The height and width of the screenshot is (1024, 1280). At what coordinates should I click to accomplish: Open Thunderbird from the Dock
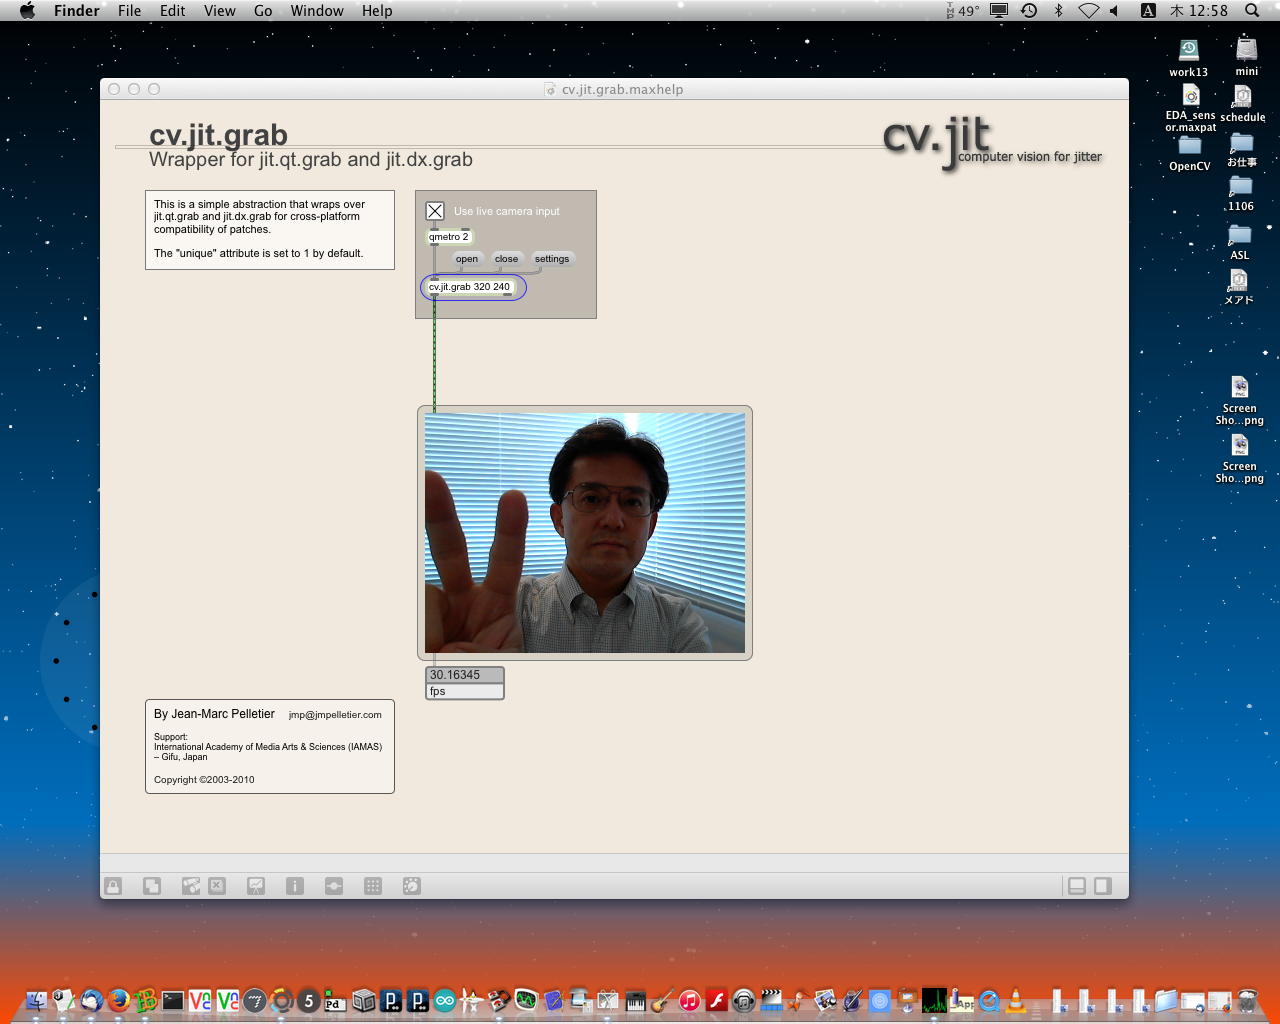coord(92,999)
